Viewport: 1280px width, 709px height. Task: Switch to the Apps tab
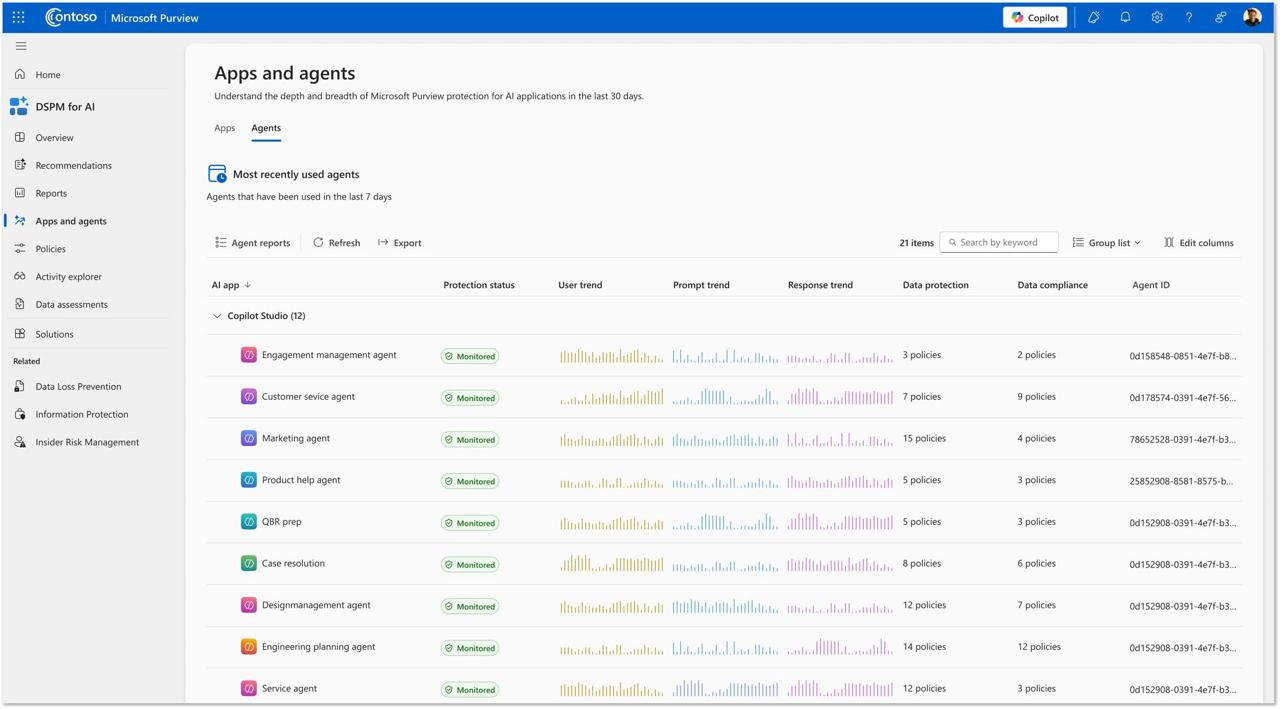point(225,128)
